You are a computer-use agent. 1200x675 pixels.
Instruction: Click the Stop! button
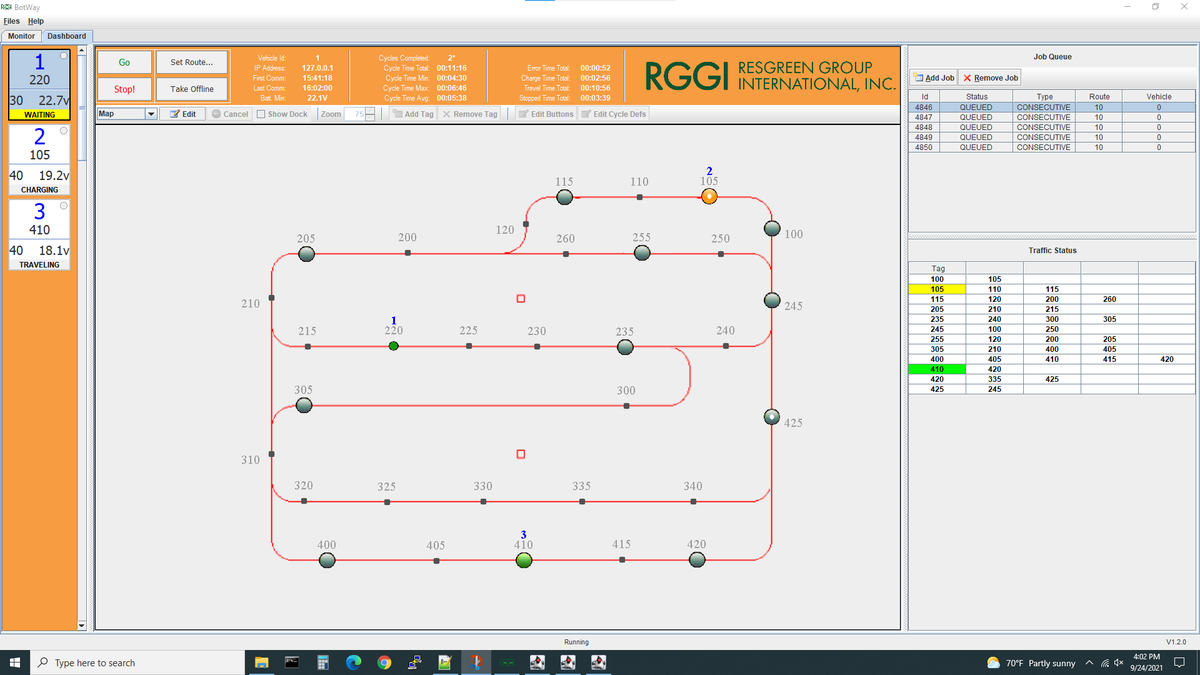(124, 89)
